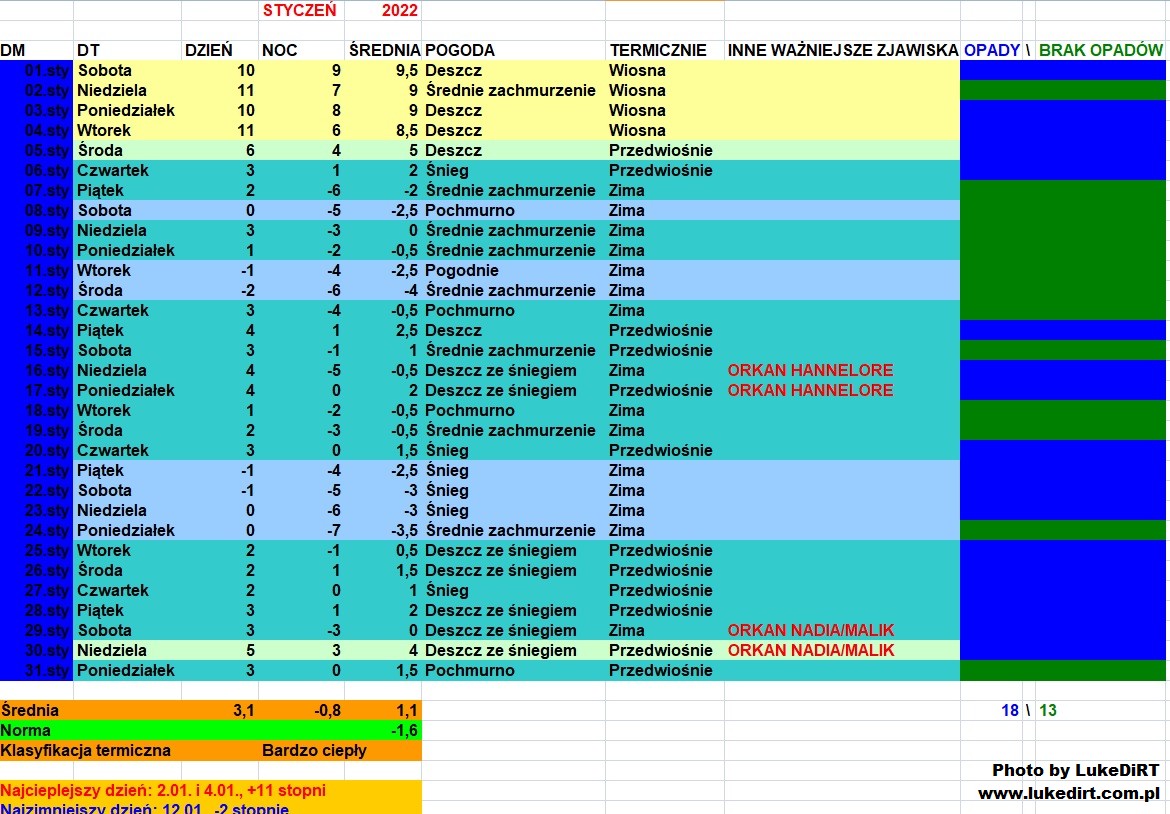Select the Najcieplejszy dzień summary line
The width and height of the screenshot is (1170, 814).
coord(163,790)
